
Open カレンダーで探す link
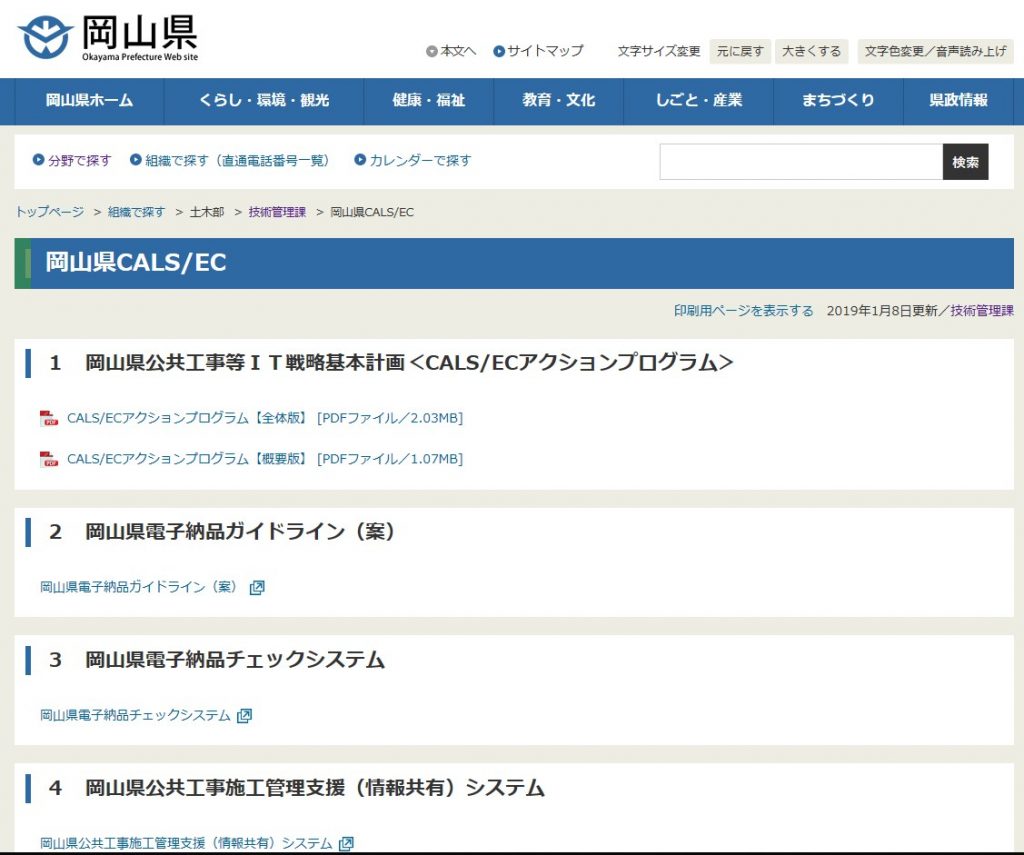click(420, 160)
